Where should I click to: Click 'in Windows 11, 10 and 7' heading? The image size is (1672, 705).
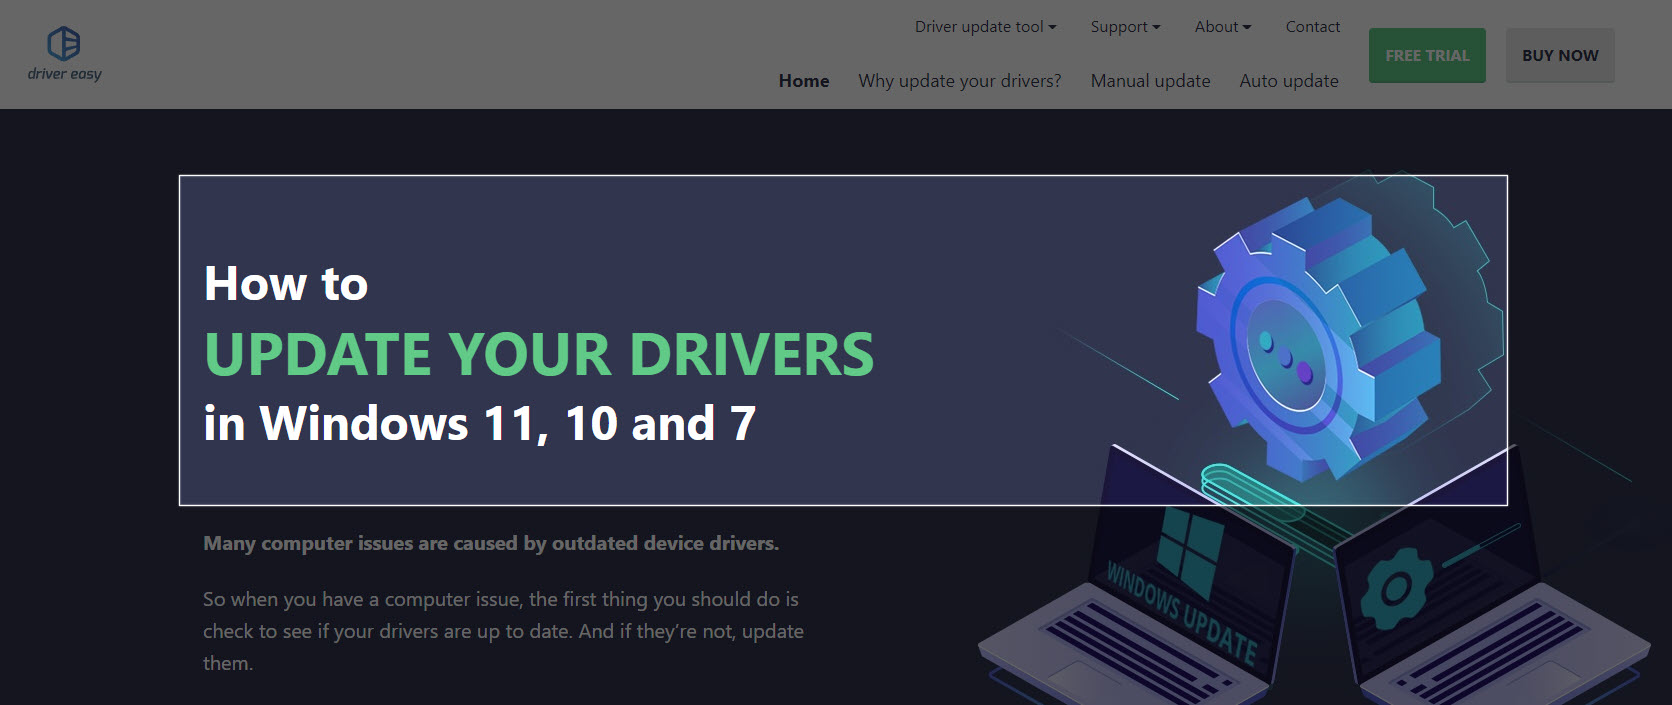pos(479,423)
